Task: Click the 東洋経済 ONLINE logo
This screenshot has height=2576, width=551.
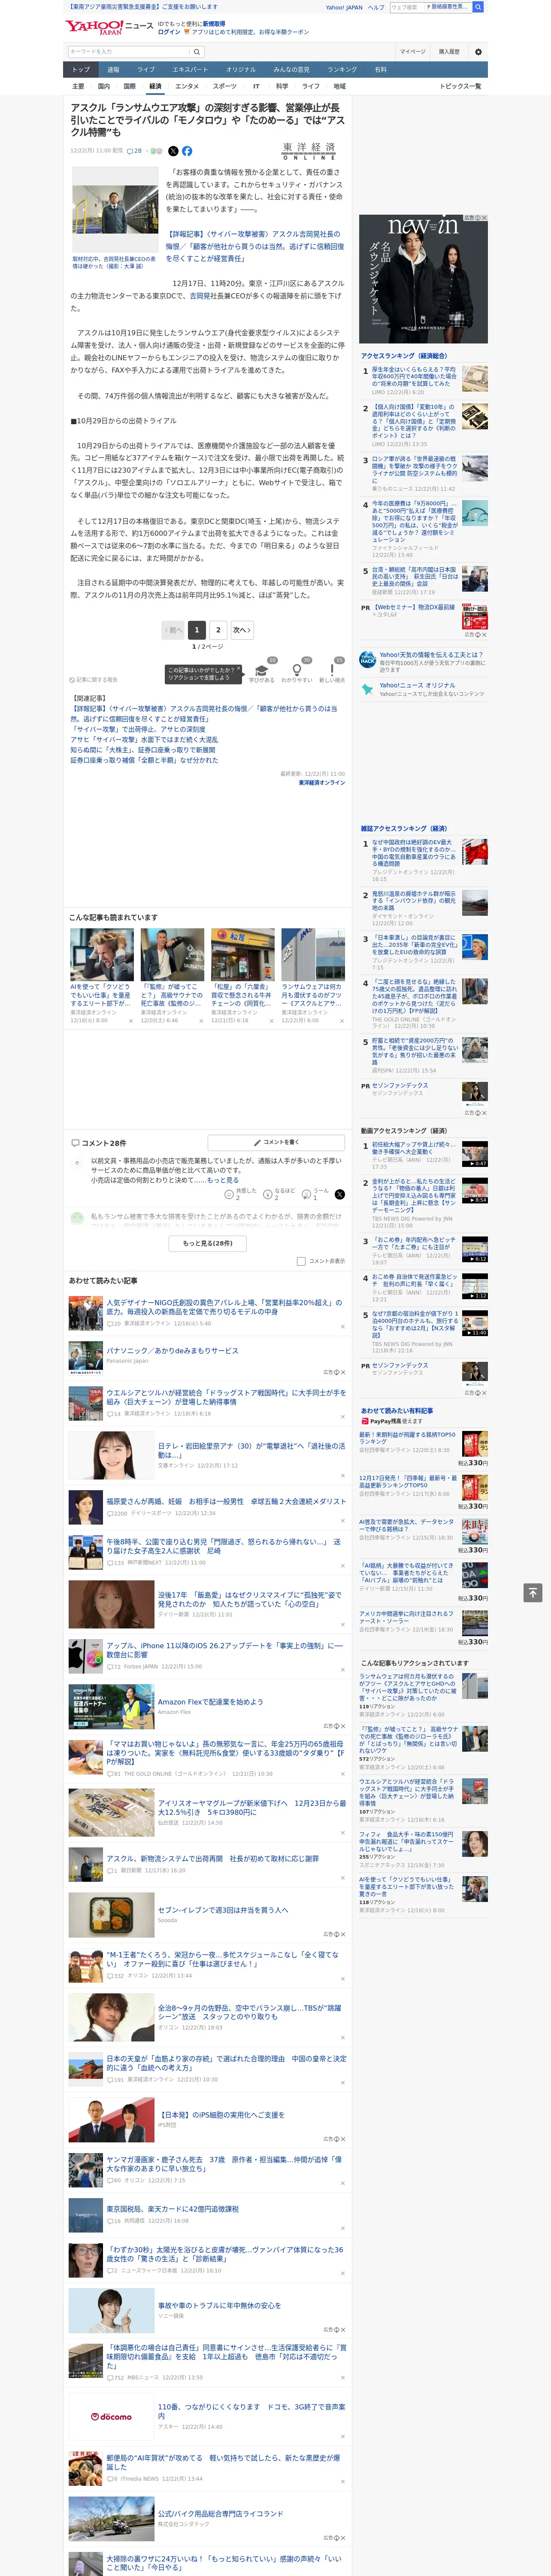Action: 309,151
